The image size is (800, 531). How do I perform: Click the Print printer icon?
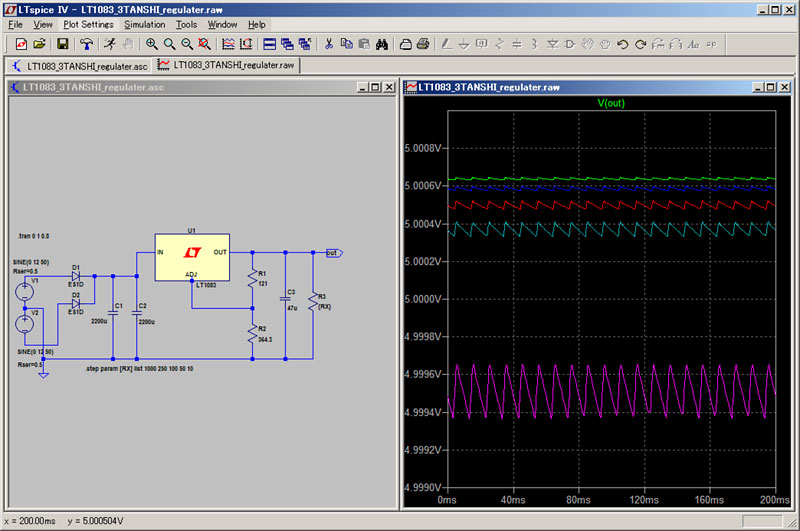point(423,44)
